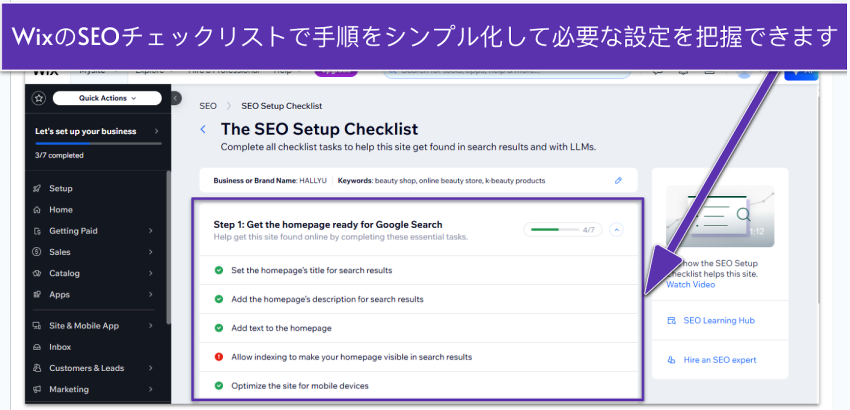Collapse the sidebar with the arrow button
Image resolution: width=850 pixels, height=410 pixels.
coord(176,98)
